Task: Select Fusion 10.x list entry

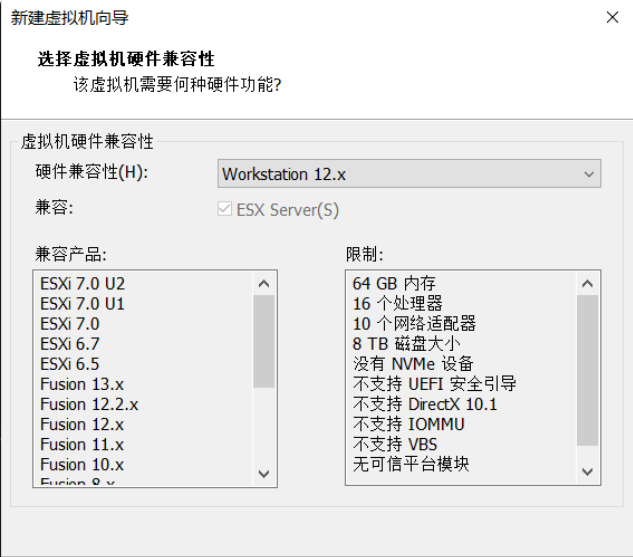Action: pos(82,465)
